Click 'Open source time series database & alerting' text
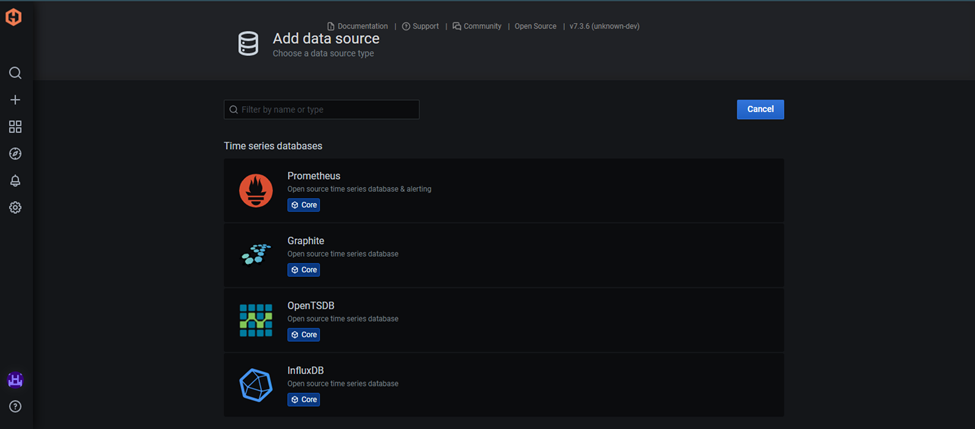This screenshot has height=429, width=975. (359, 189)
